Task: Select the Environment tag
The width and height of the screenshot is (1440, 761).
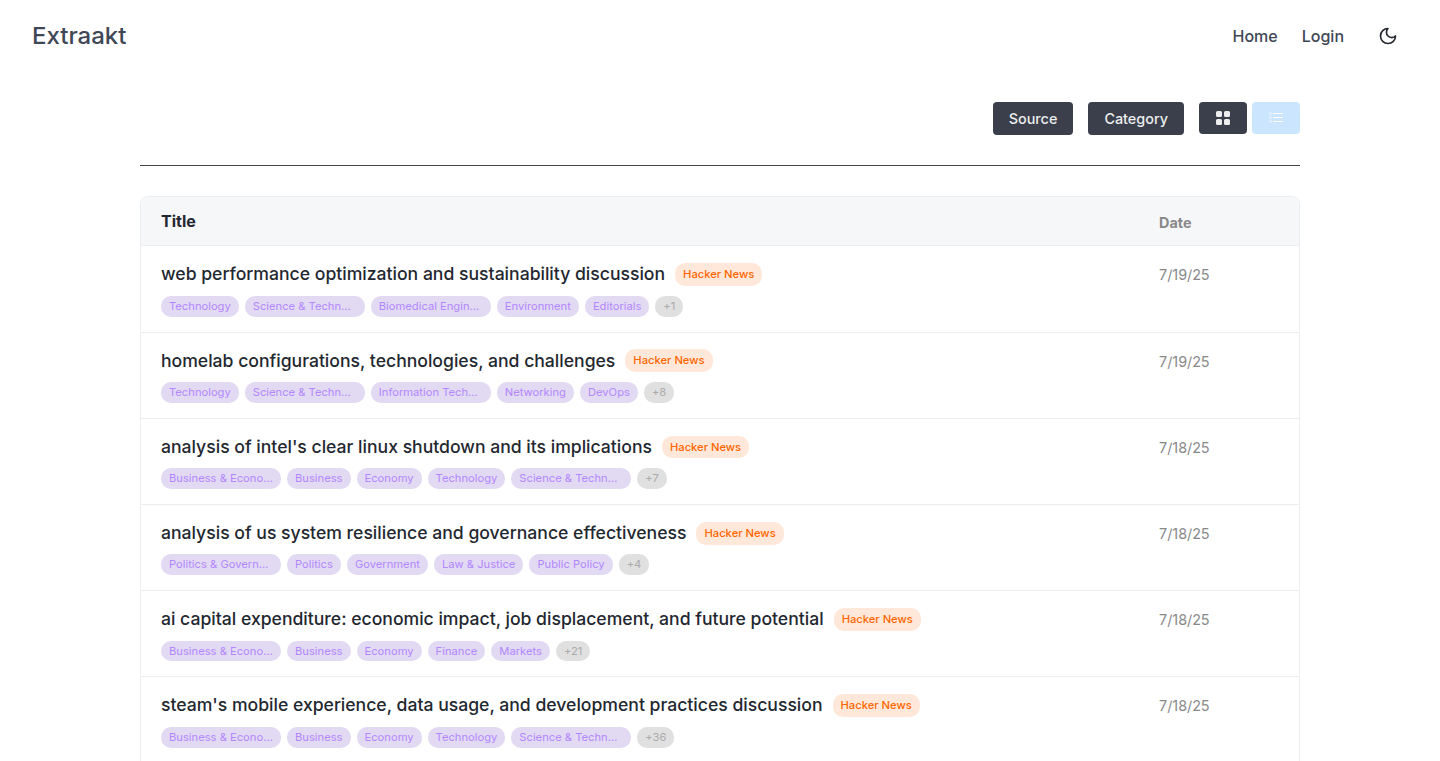Action: tap(538, 306)
